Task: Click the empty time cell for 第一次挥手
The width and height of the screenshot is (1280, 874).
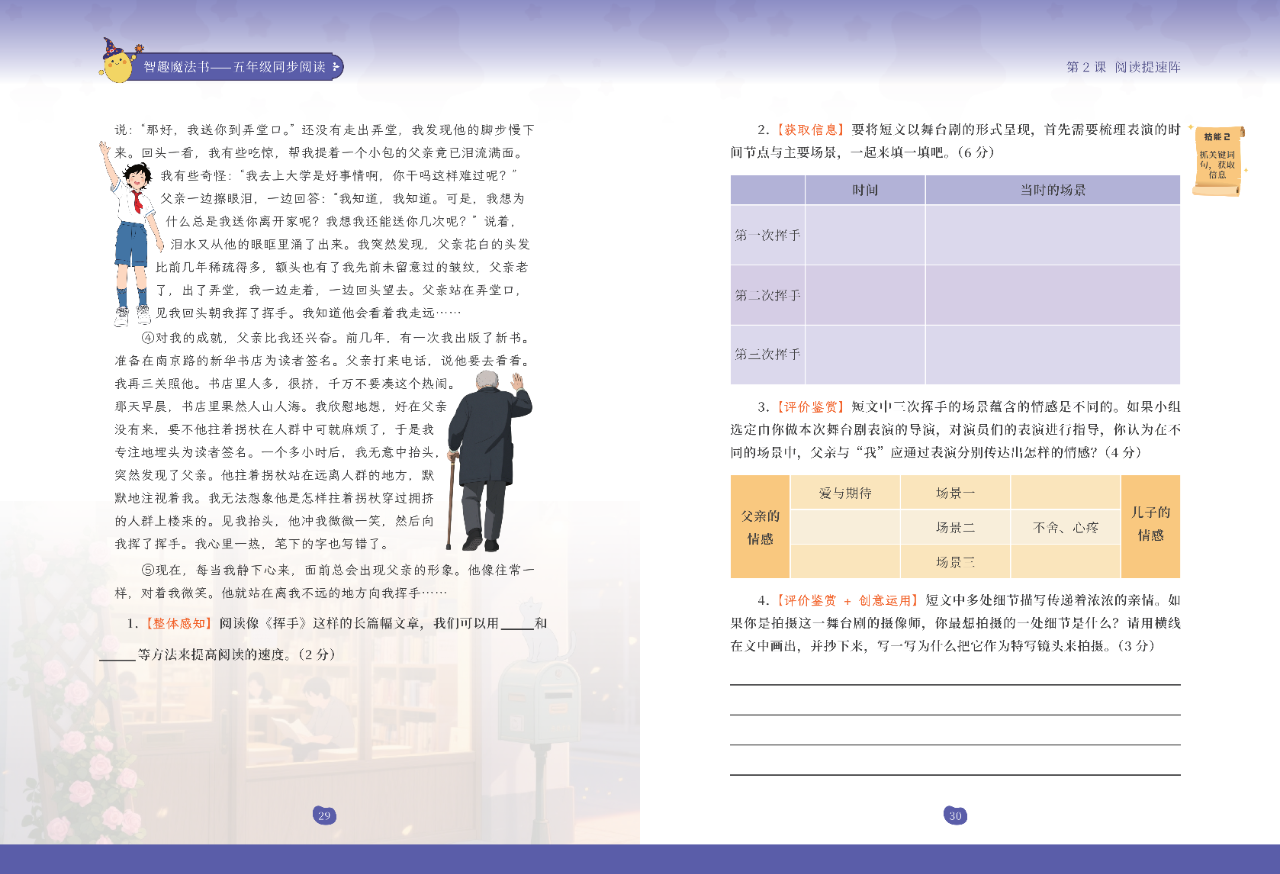Action: [865, 235]
